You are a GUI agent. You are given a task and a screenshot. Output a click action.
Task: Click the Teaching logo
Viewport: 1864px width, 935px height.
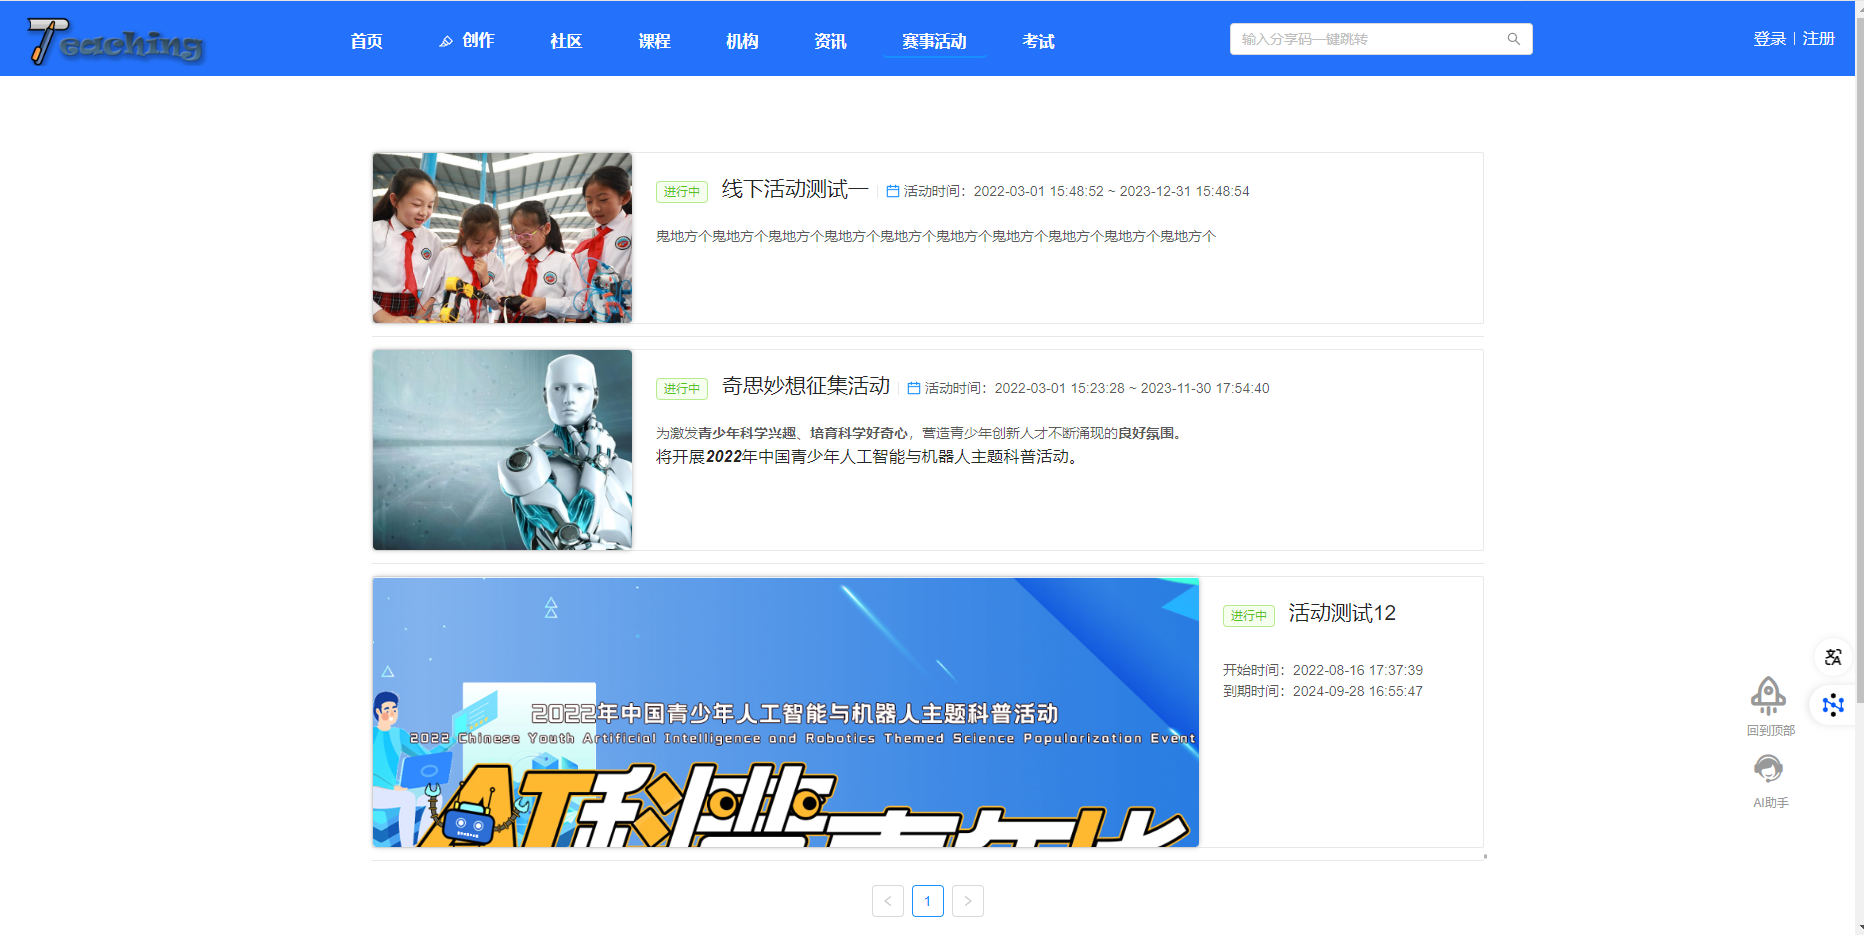click(115, 41)
